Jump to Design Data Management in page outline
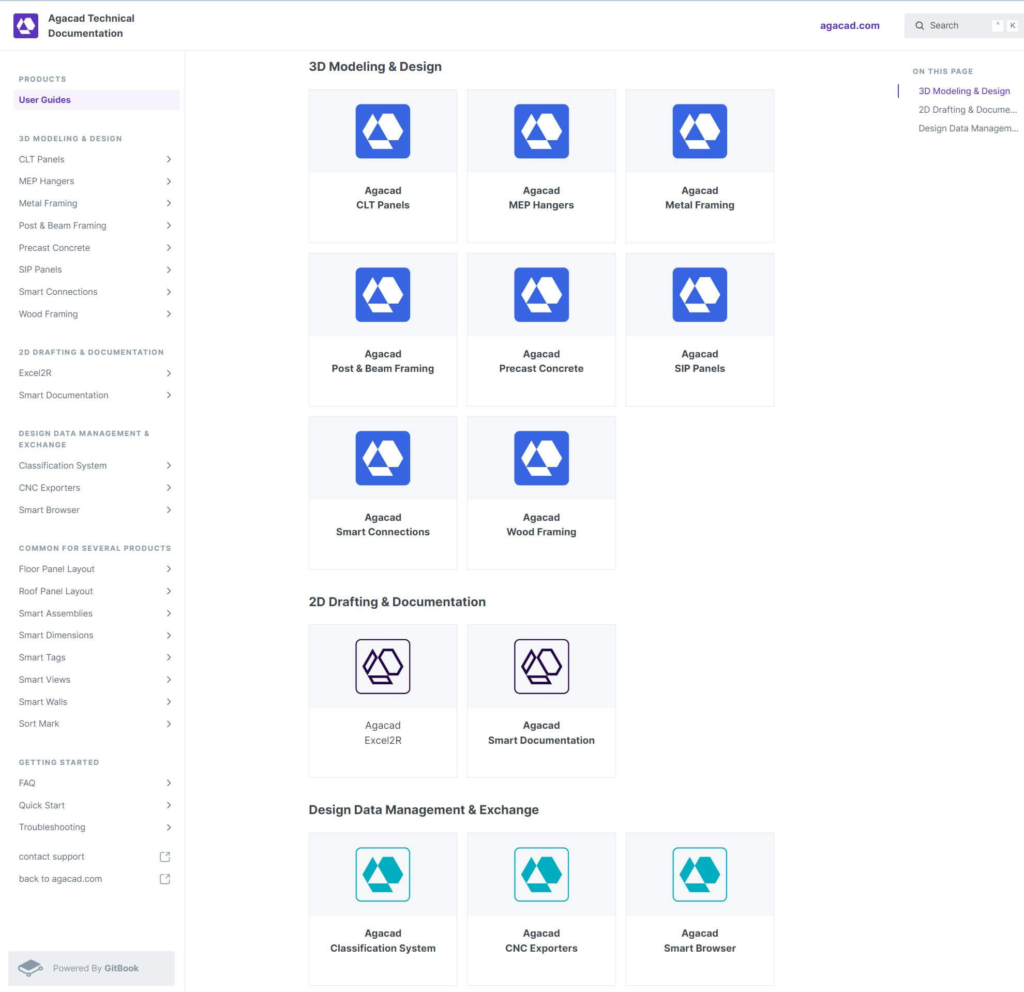 [968, 129]
